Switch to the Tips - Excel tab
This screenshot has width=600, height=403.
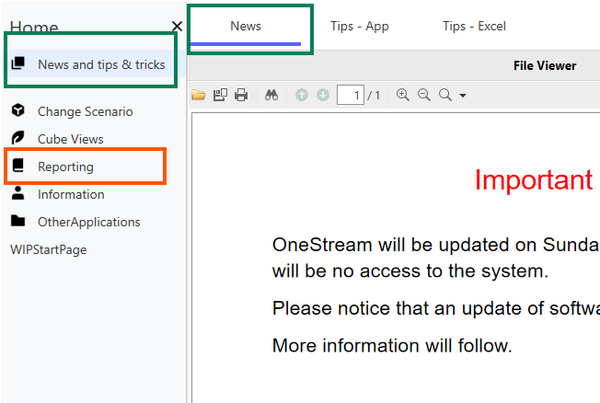(476, 27)
